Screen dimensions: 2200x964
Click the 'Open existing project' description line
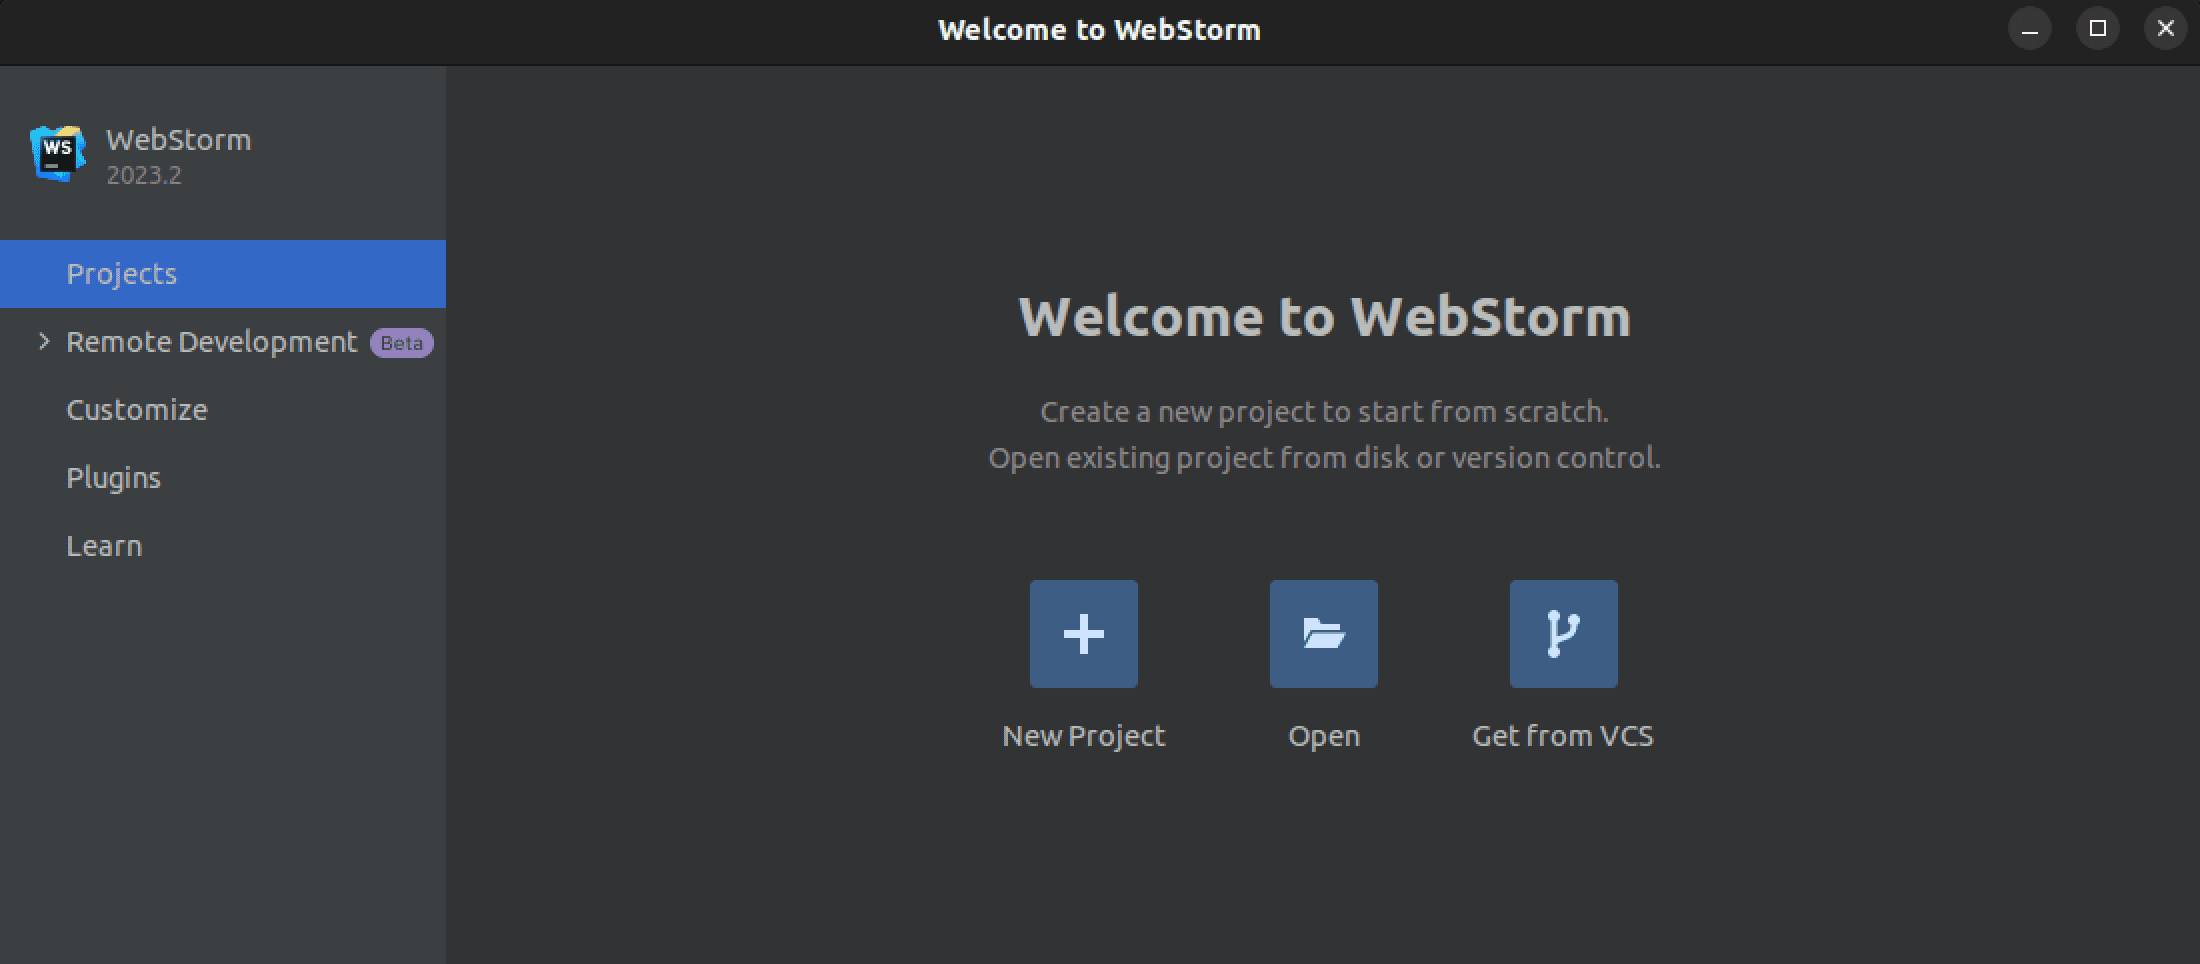point(1324,458)
